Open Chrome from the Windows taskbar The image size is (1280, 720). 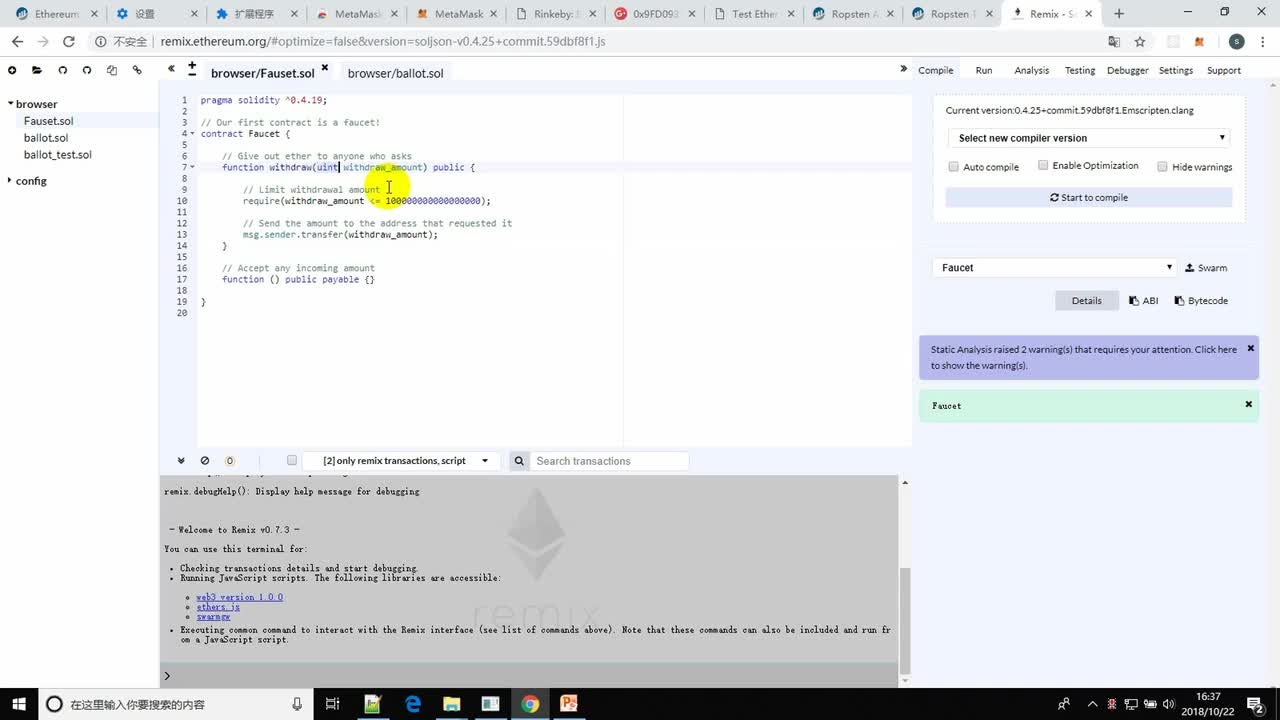530,704
